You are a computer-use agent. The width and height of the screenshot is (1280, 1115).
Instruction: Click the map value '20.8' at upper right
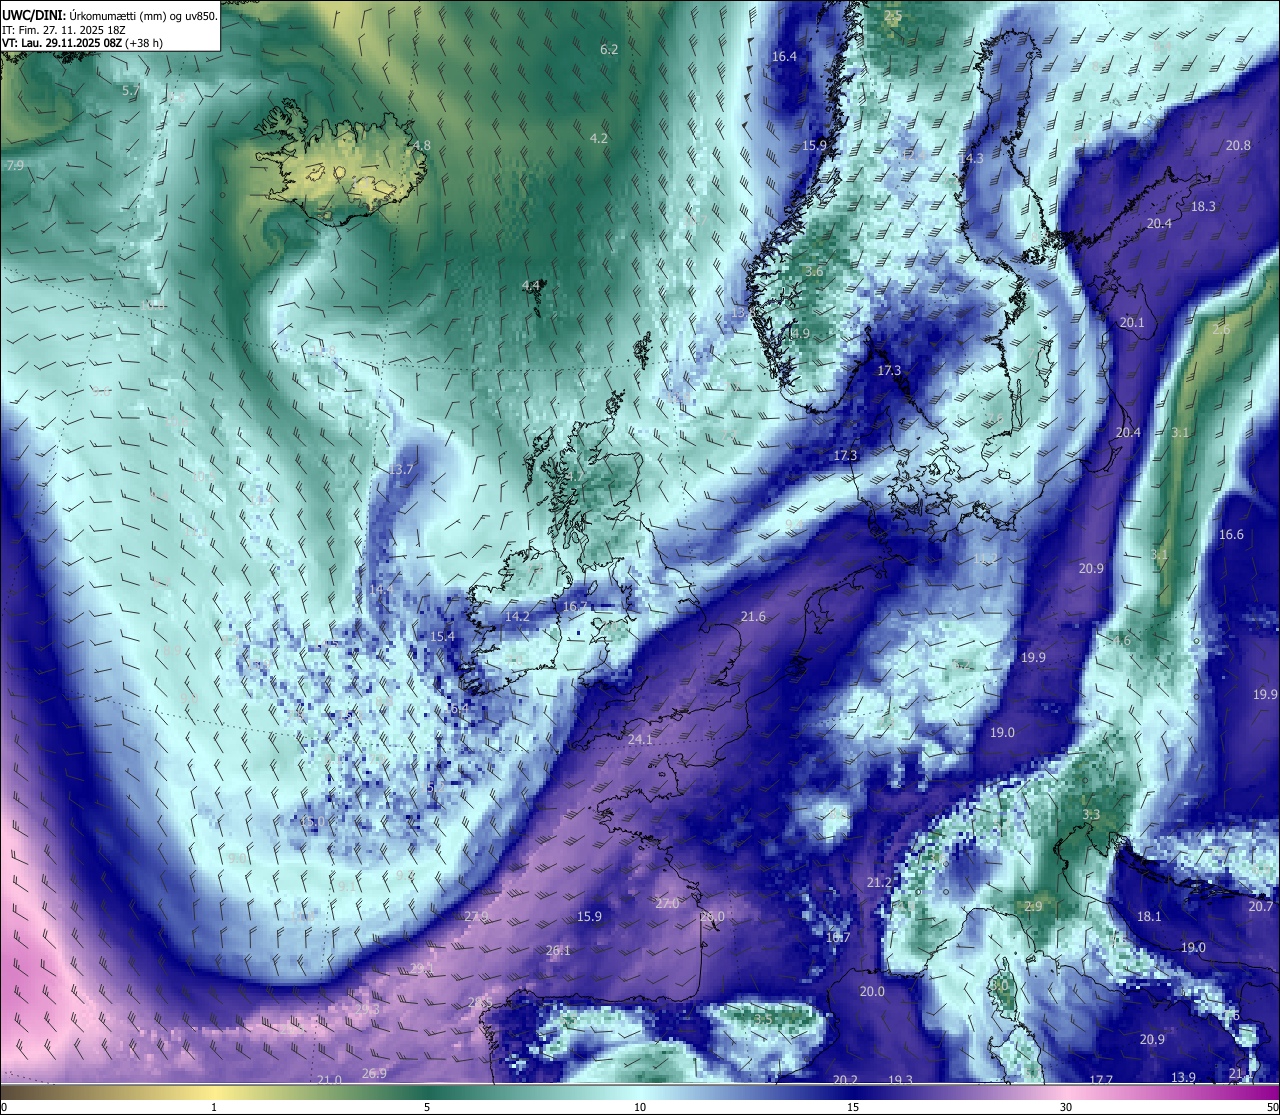coord(1238,145)
